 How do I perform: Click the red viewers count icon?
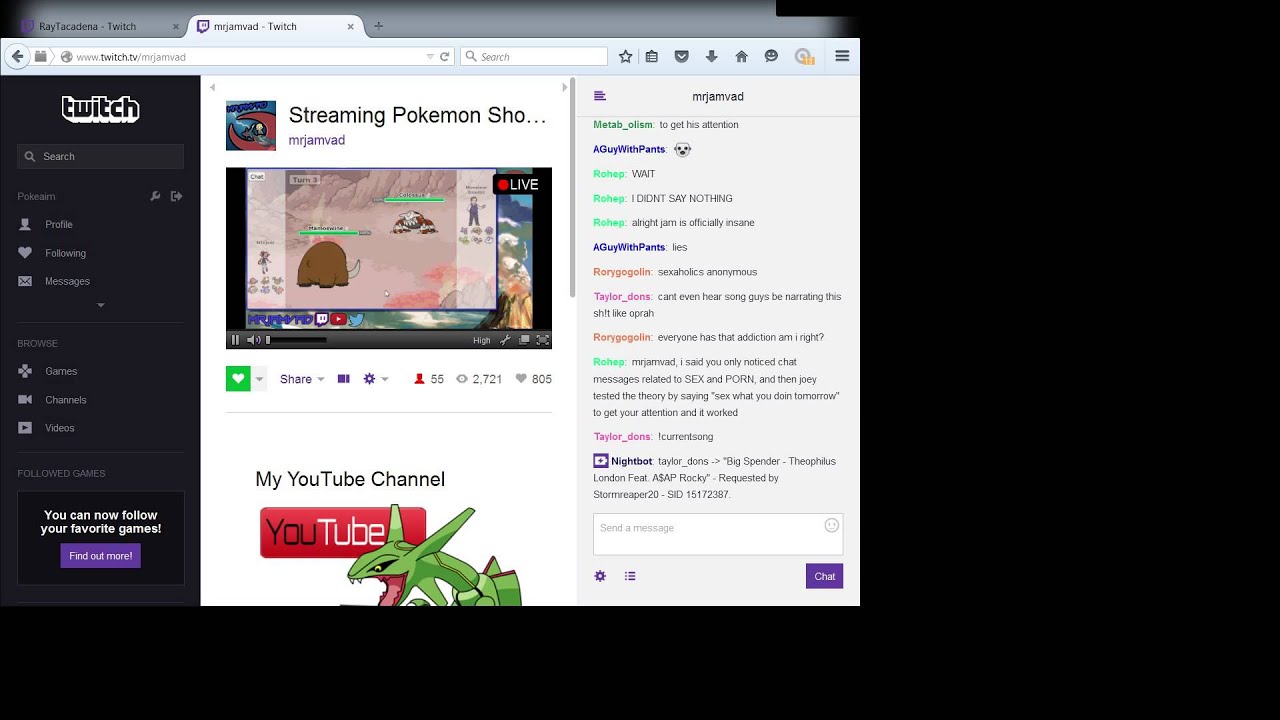[x=419, y=379]
